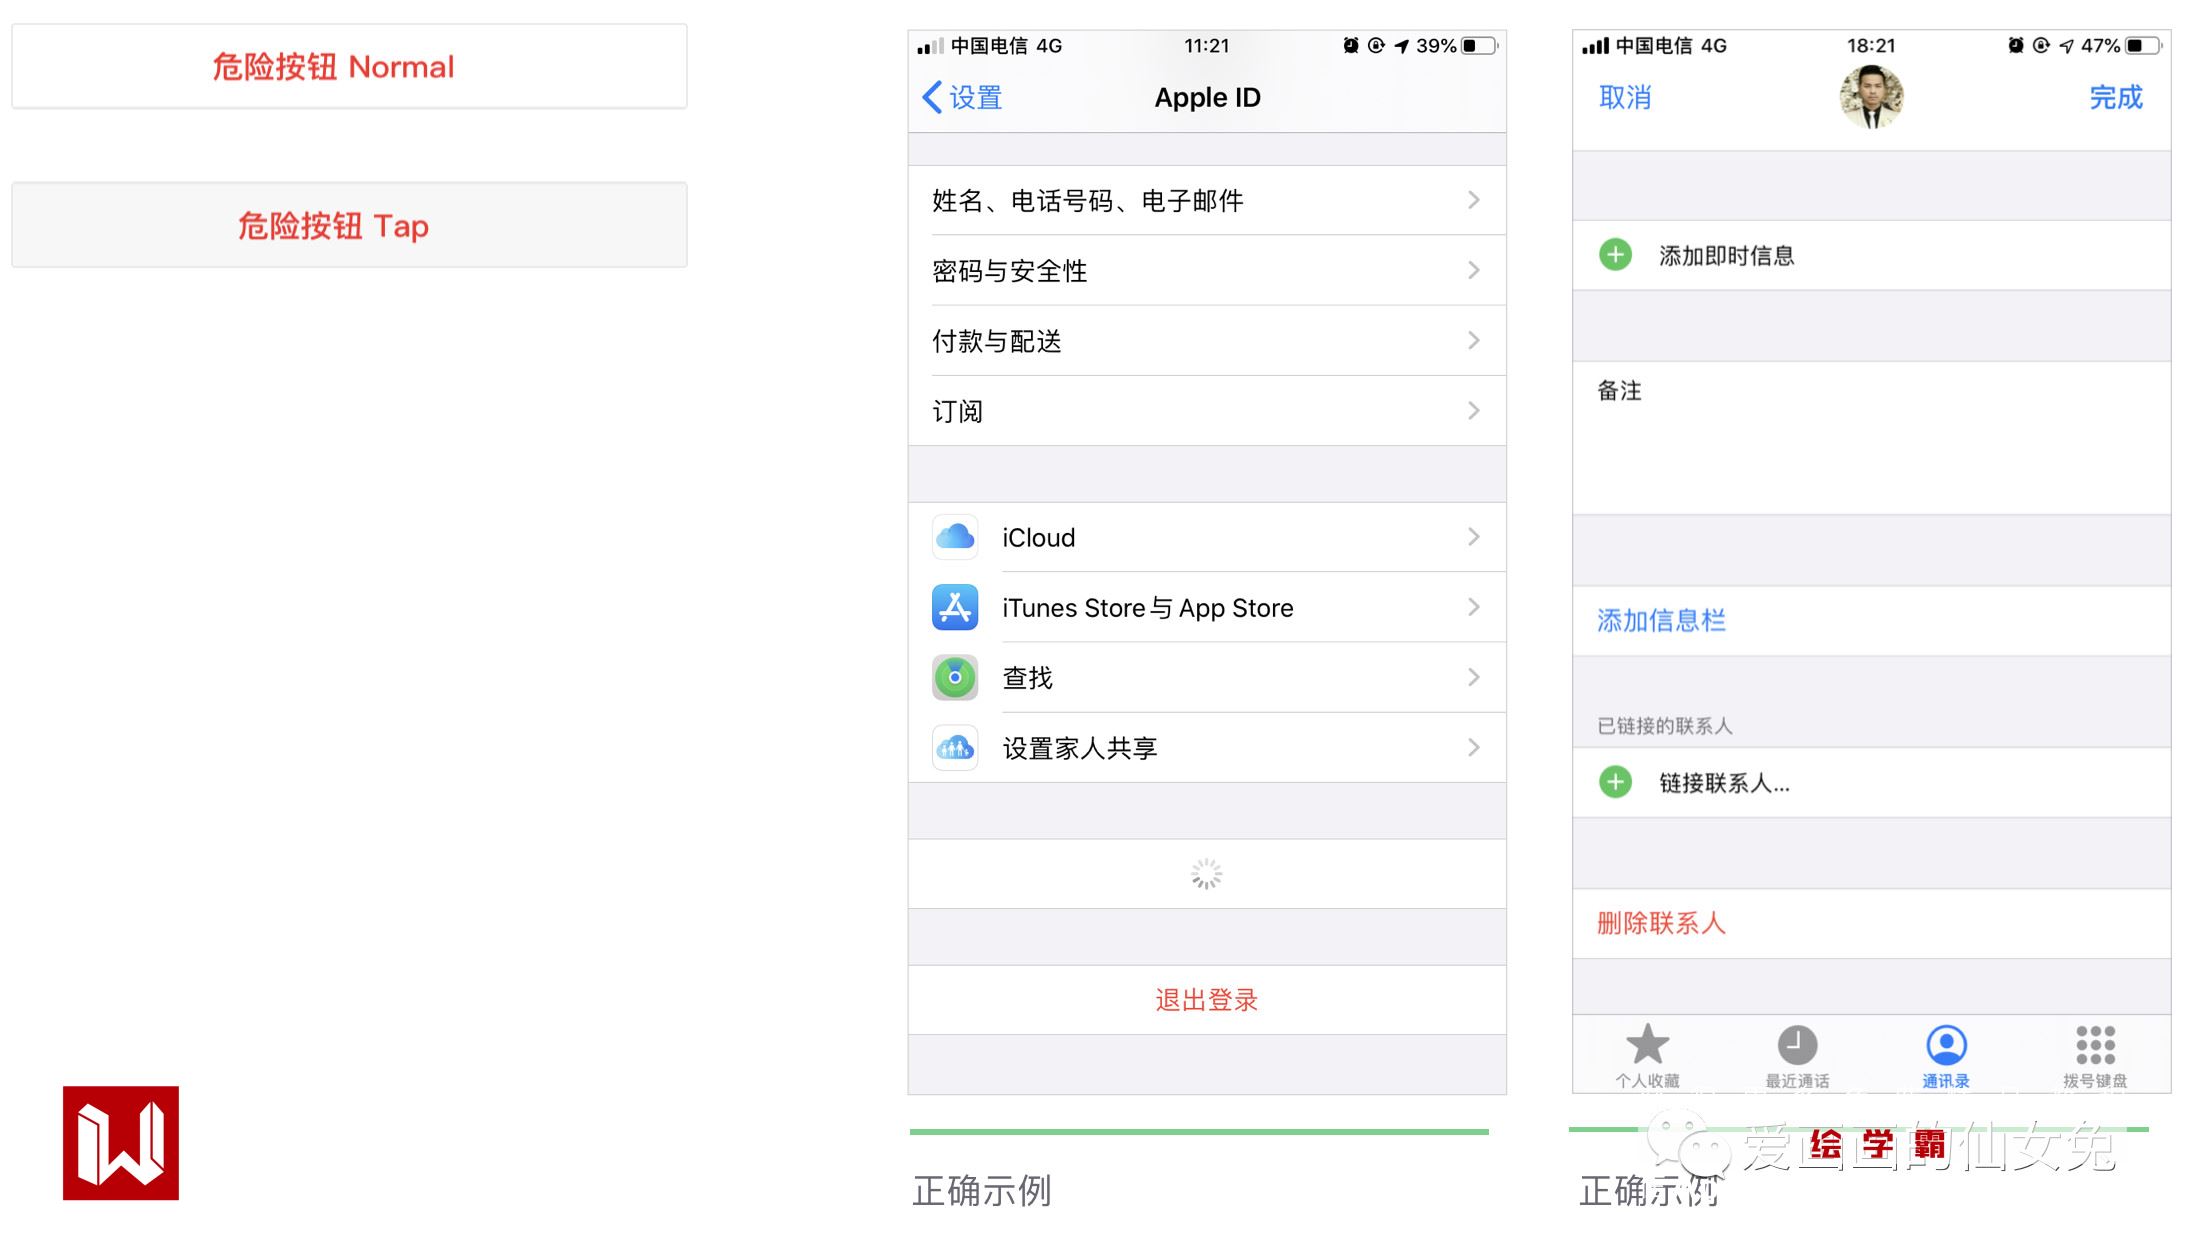Tap the green Find My icon
This screenshot has height=1244, width=2190.
955,677
